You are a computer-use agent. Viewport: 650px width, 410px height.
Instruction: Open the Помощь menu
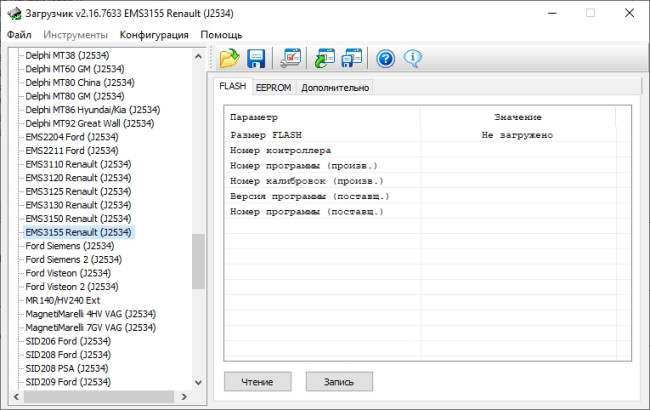(221, 35)
